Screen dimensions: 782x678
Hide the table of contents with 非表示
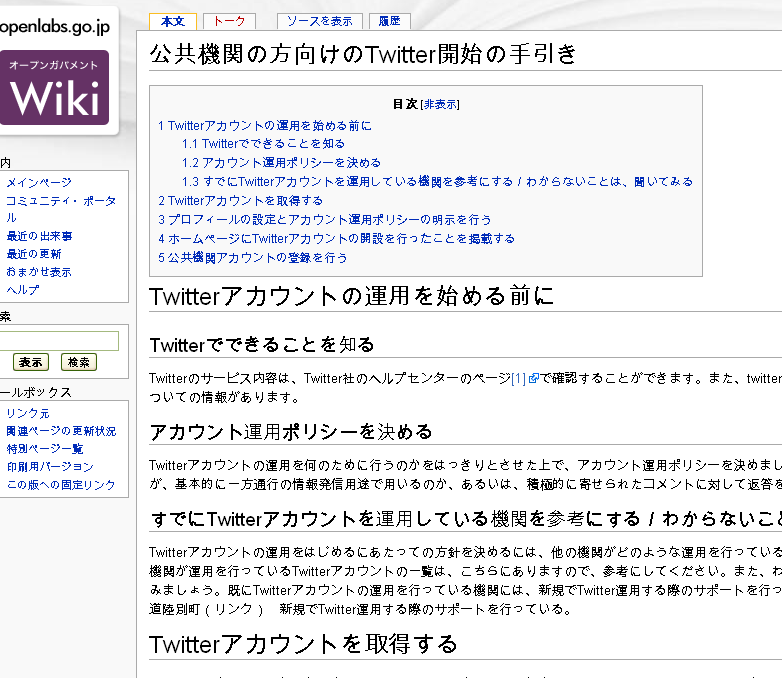[439, 104]
